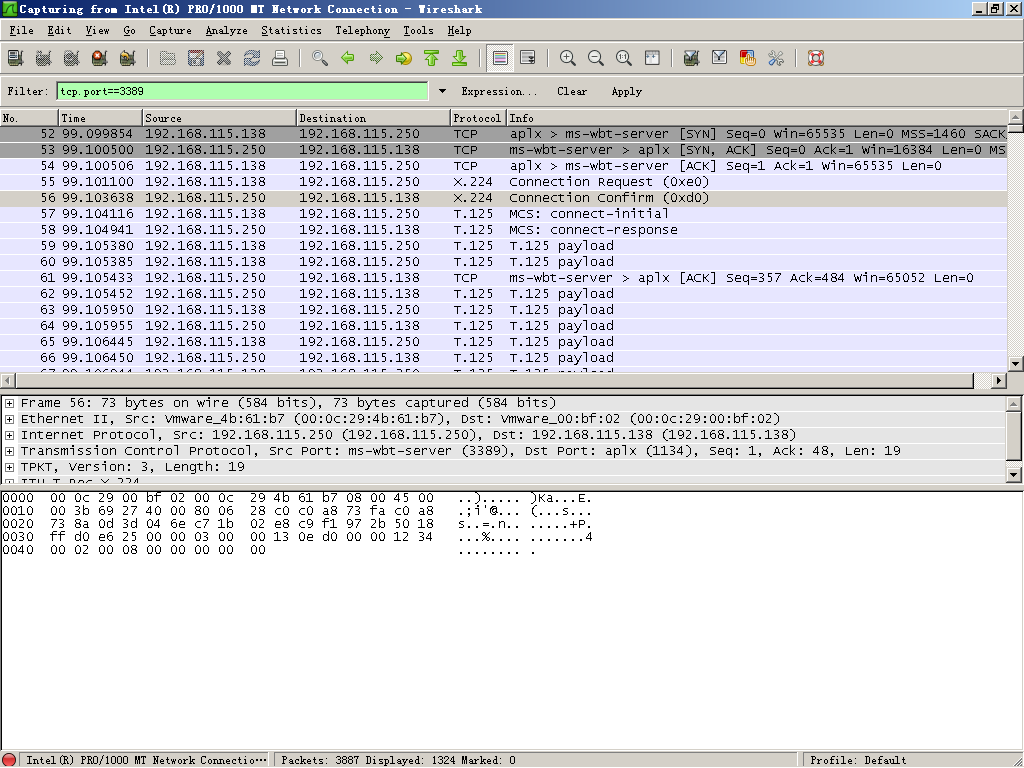
Task: Toggle auto scroll in live capture
Action: 528,58
